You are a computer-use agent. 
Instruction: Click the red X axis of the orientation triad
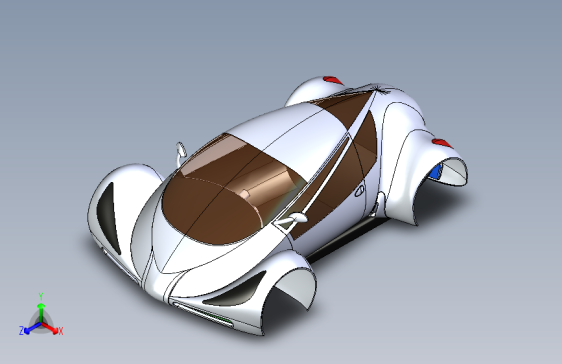point(52,329)
